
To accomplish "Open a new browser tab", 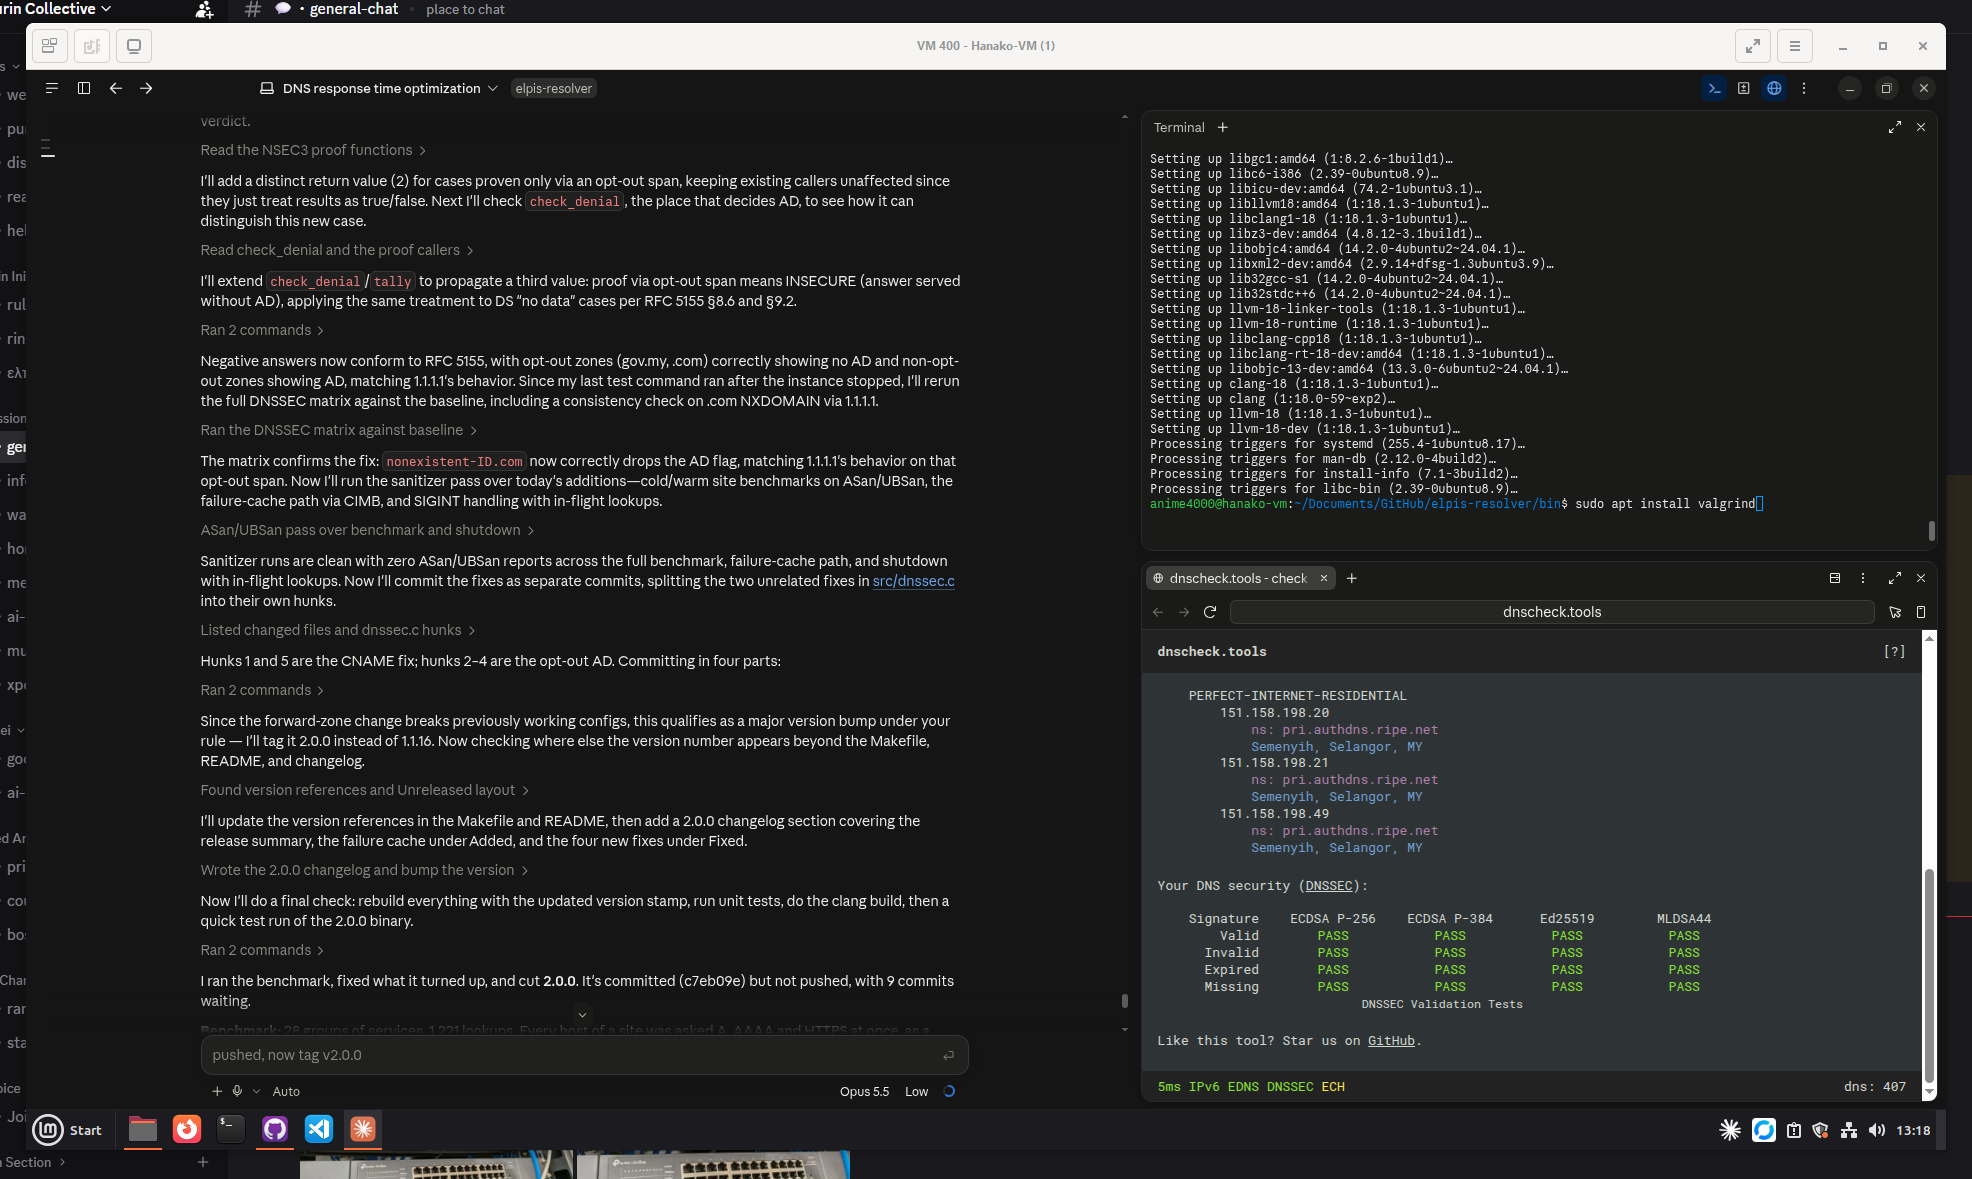I will tap(1352, 578).
